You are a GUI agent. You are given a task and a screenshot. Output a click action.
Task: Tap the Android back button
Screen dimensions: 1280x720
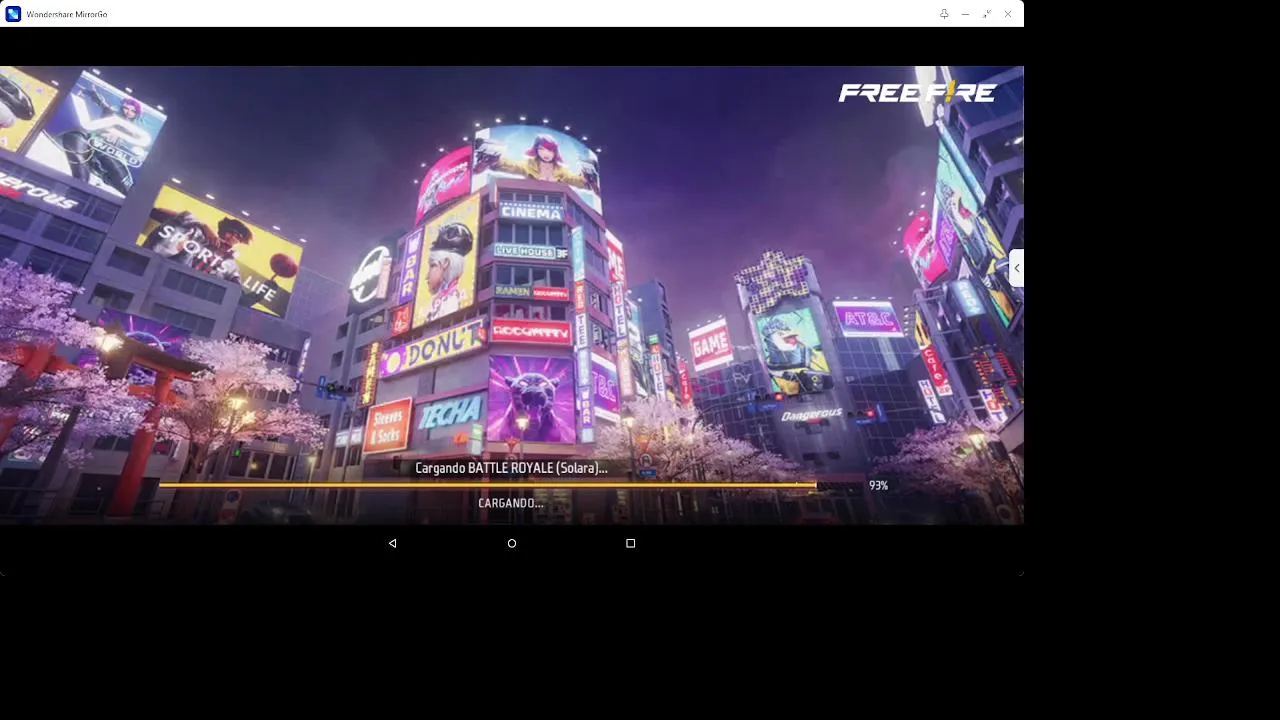[x=393, y=543]
